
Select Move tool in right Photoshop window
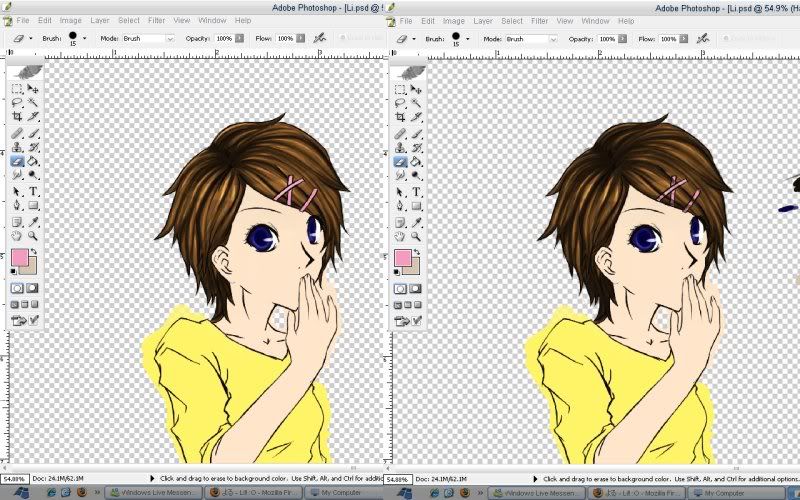pyautogui.click(x=416, y=89)
